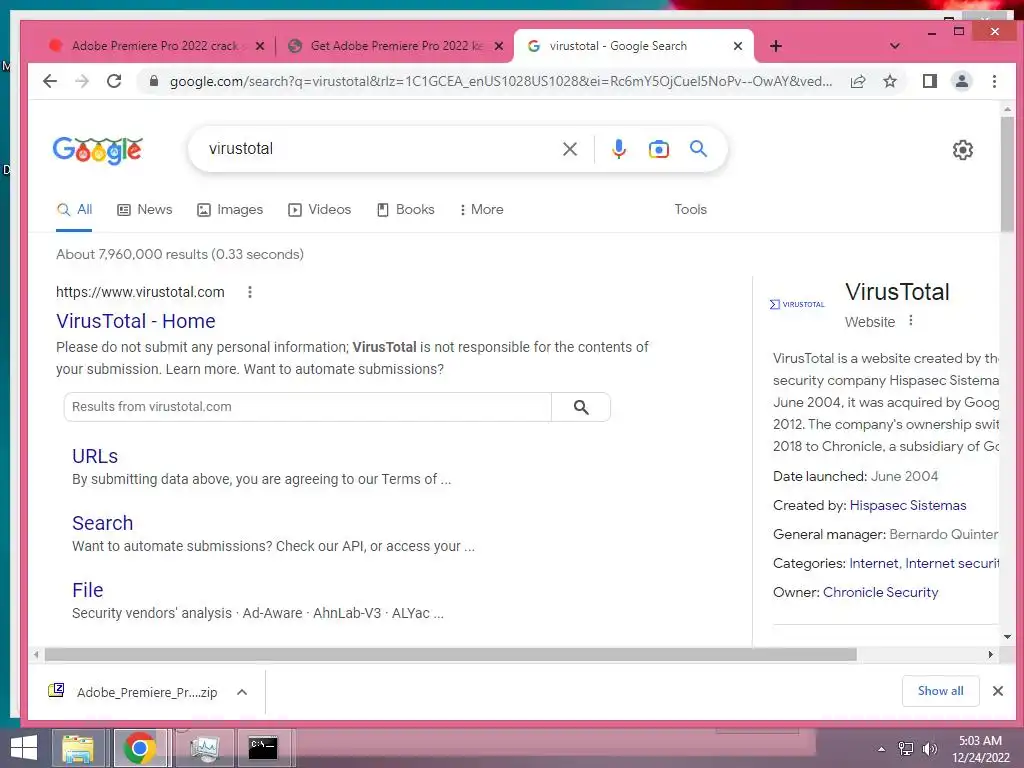1024x768 pixels.
Task: Click the Google holiday logo
Action: [97, 150]
